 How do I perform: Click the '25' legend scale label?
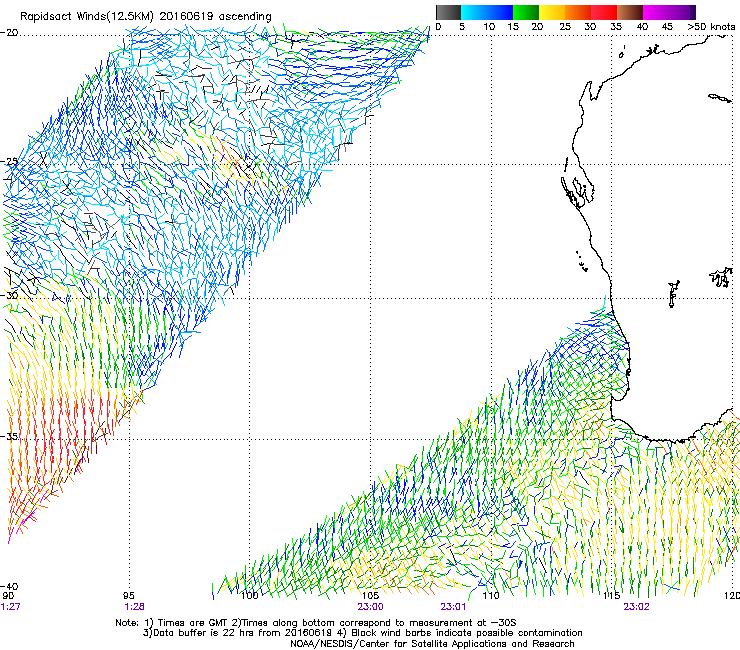click(x=565, y=27)
